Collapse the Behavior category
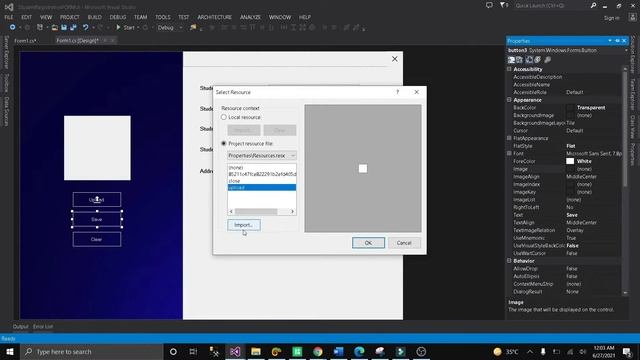 509,260
